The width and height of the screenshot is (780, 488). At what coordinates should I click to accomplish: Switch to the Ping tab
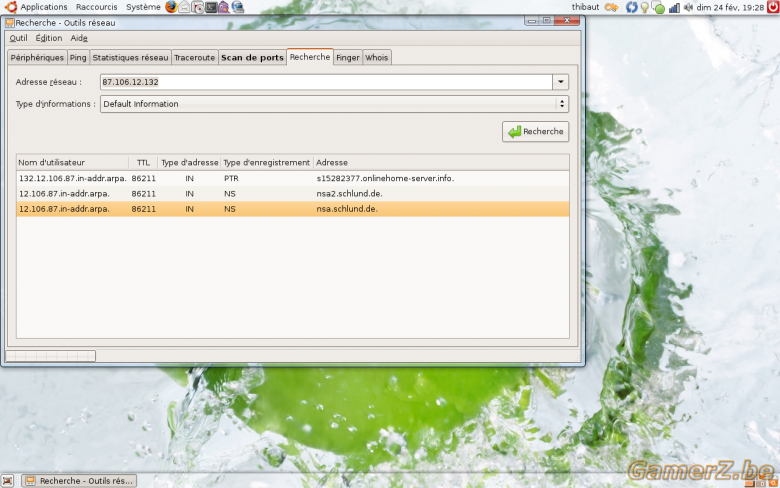(78, 58)
